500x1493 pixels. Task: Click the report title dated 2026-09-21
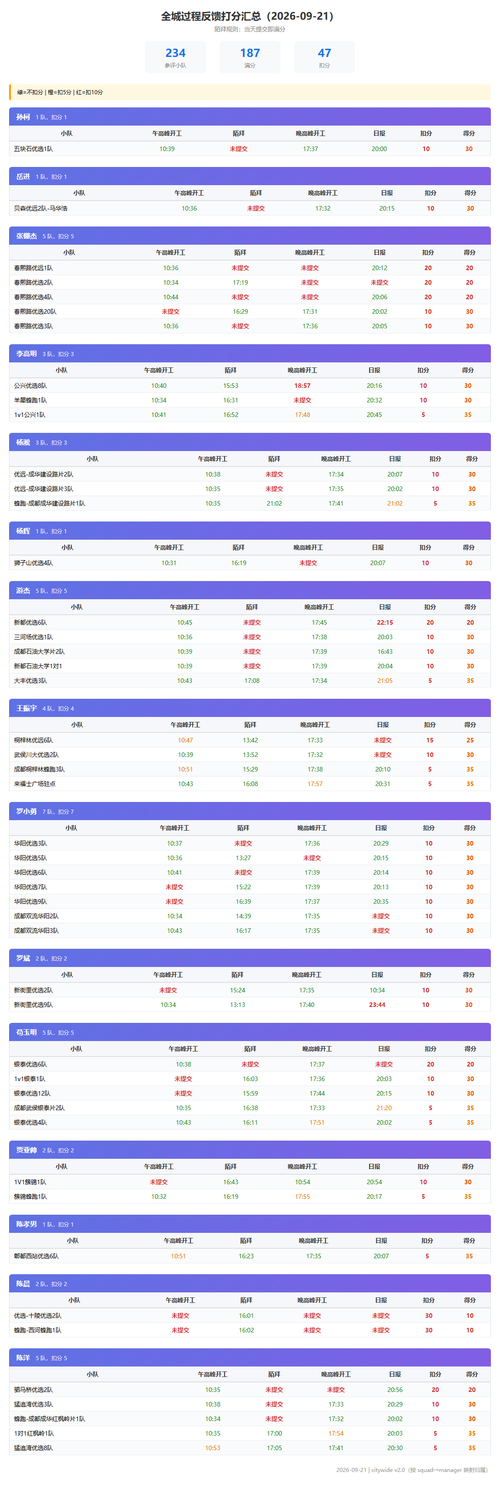pyautogui.click(x=249, y=16)
